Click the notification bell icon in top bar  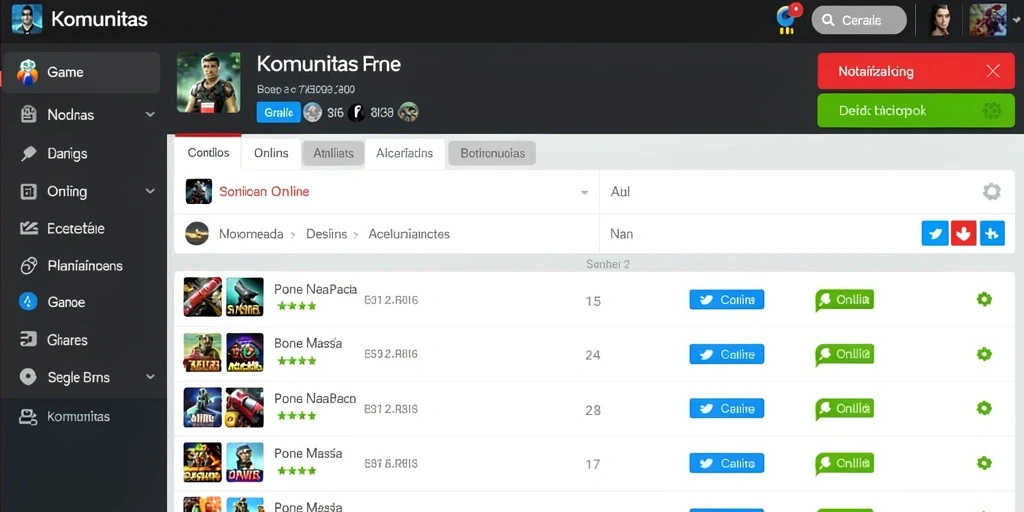(x=788, y=20)
